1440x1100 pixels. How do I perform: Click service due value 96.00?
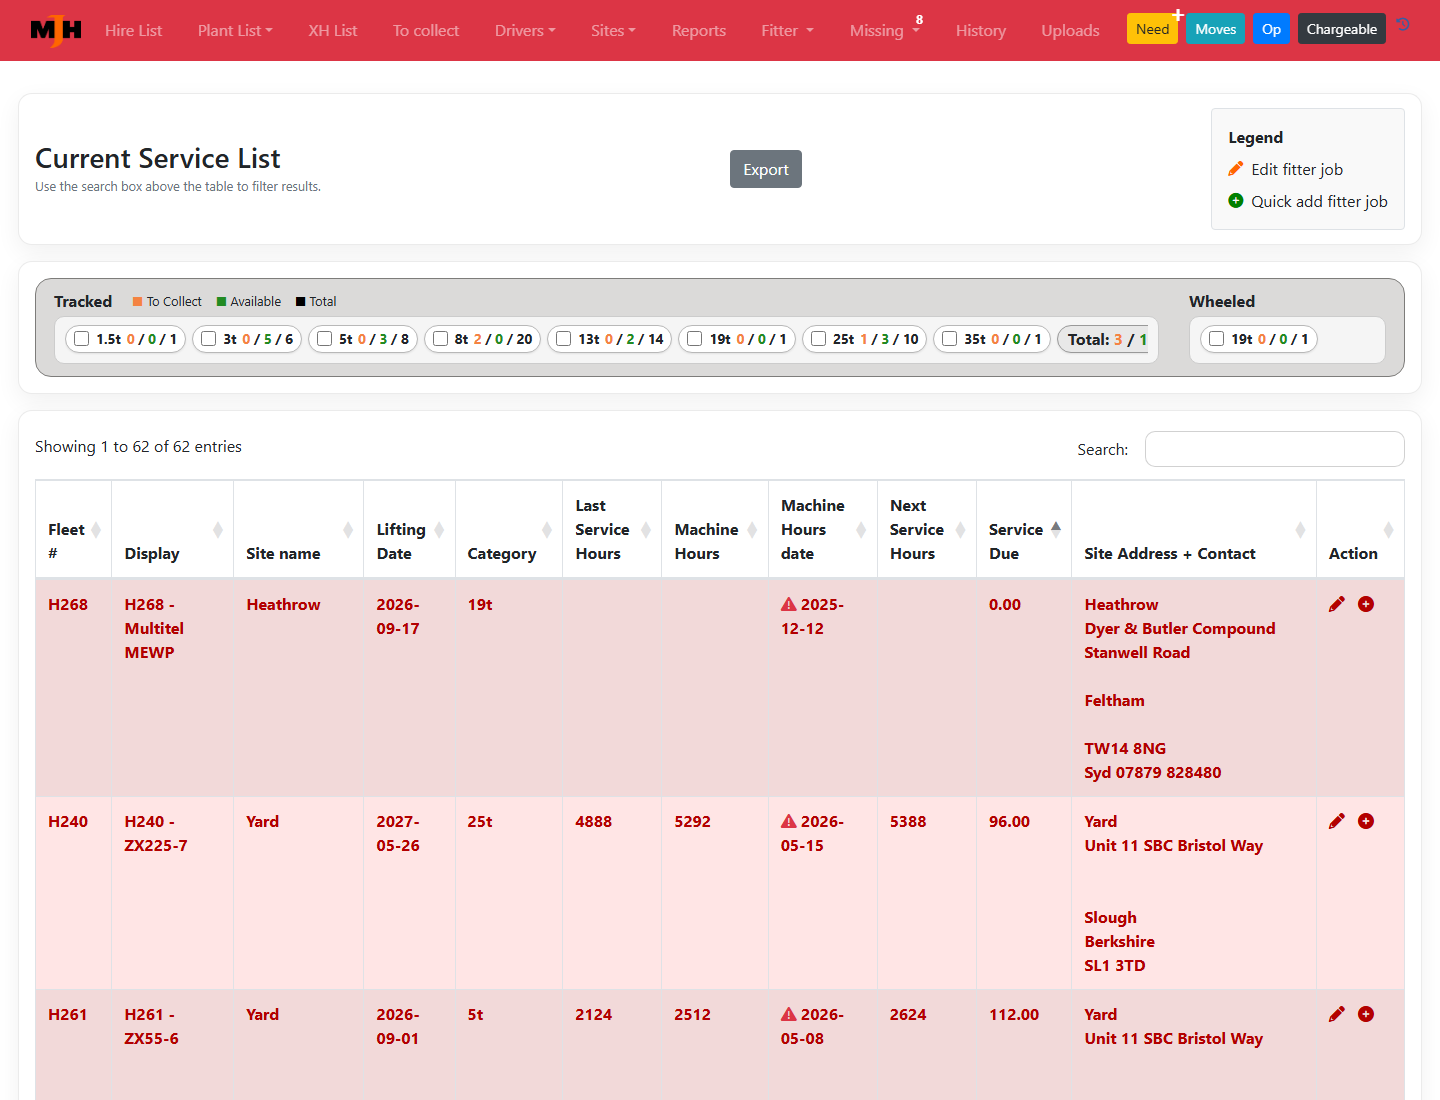pyautogui.click(x=1010, y=821)
